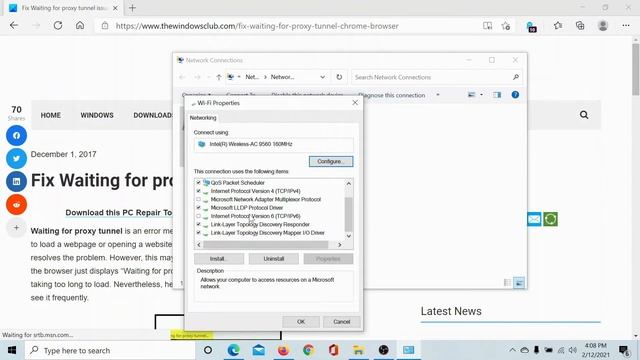Share article on LinkedIn
640x360 pixels.
coord(16,181)
